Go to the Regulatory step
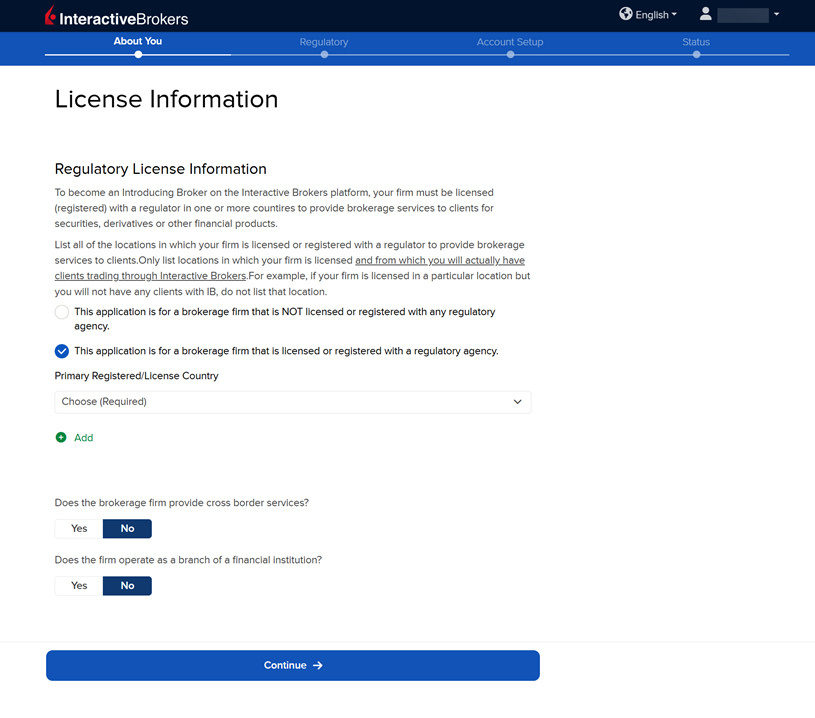 click(x=324, y=42)
